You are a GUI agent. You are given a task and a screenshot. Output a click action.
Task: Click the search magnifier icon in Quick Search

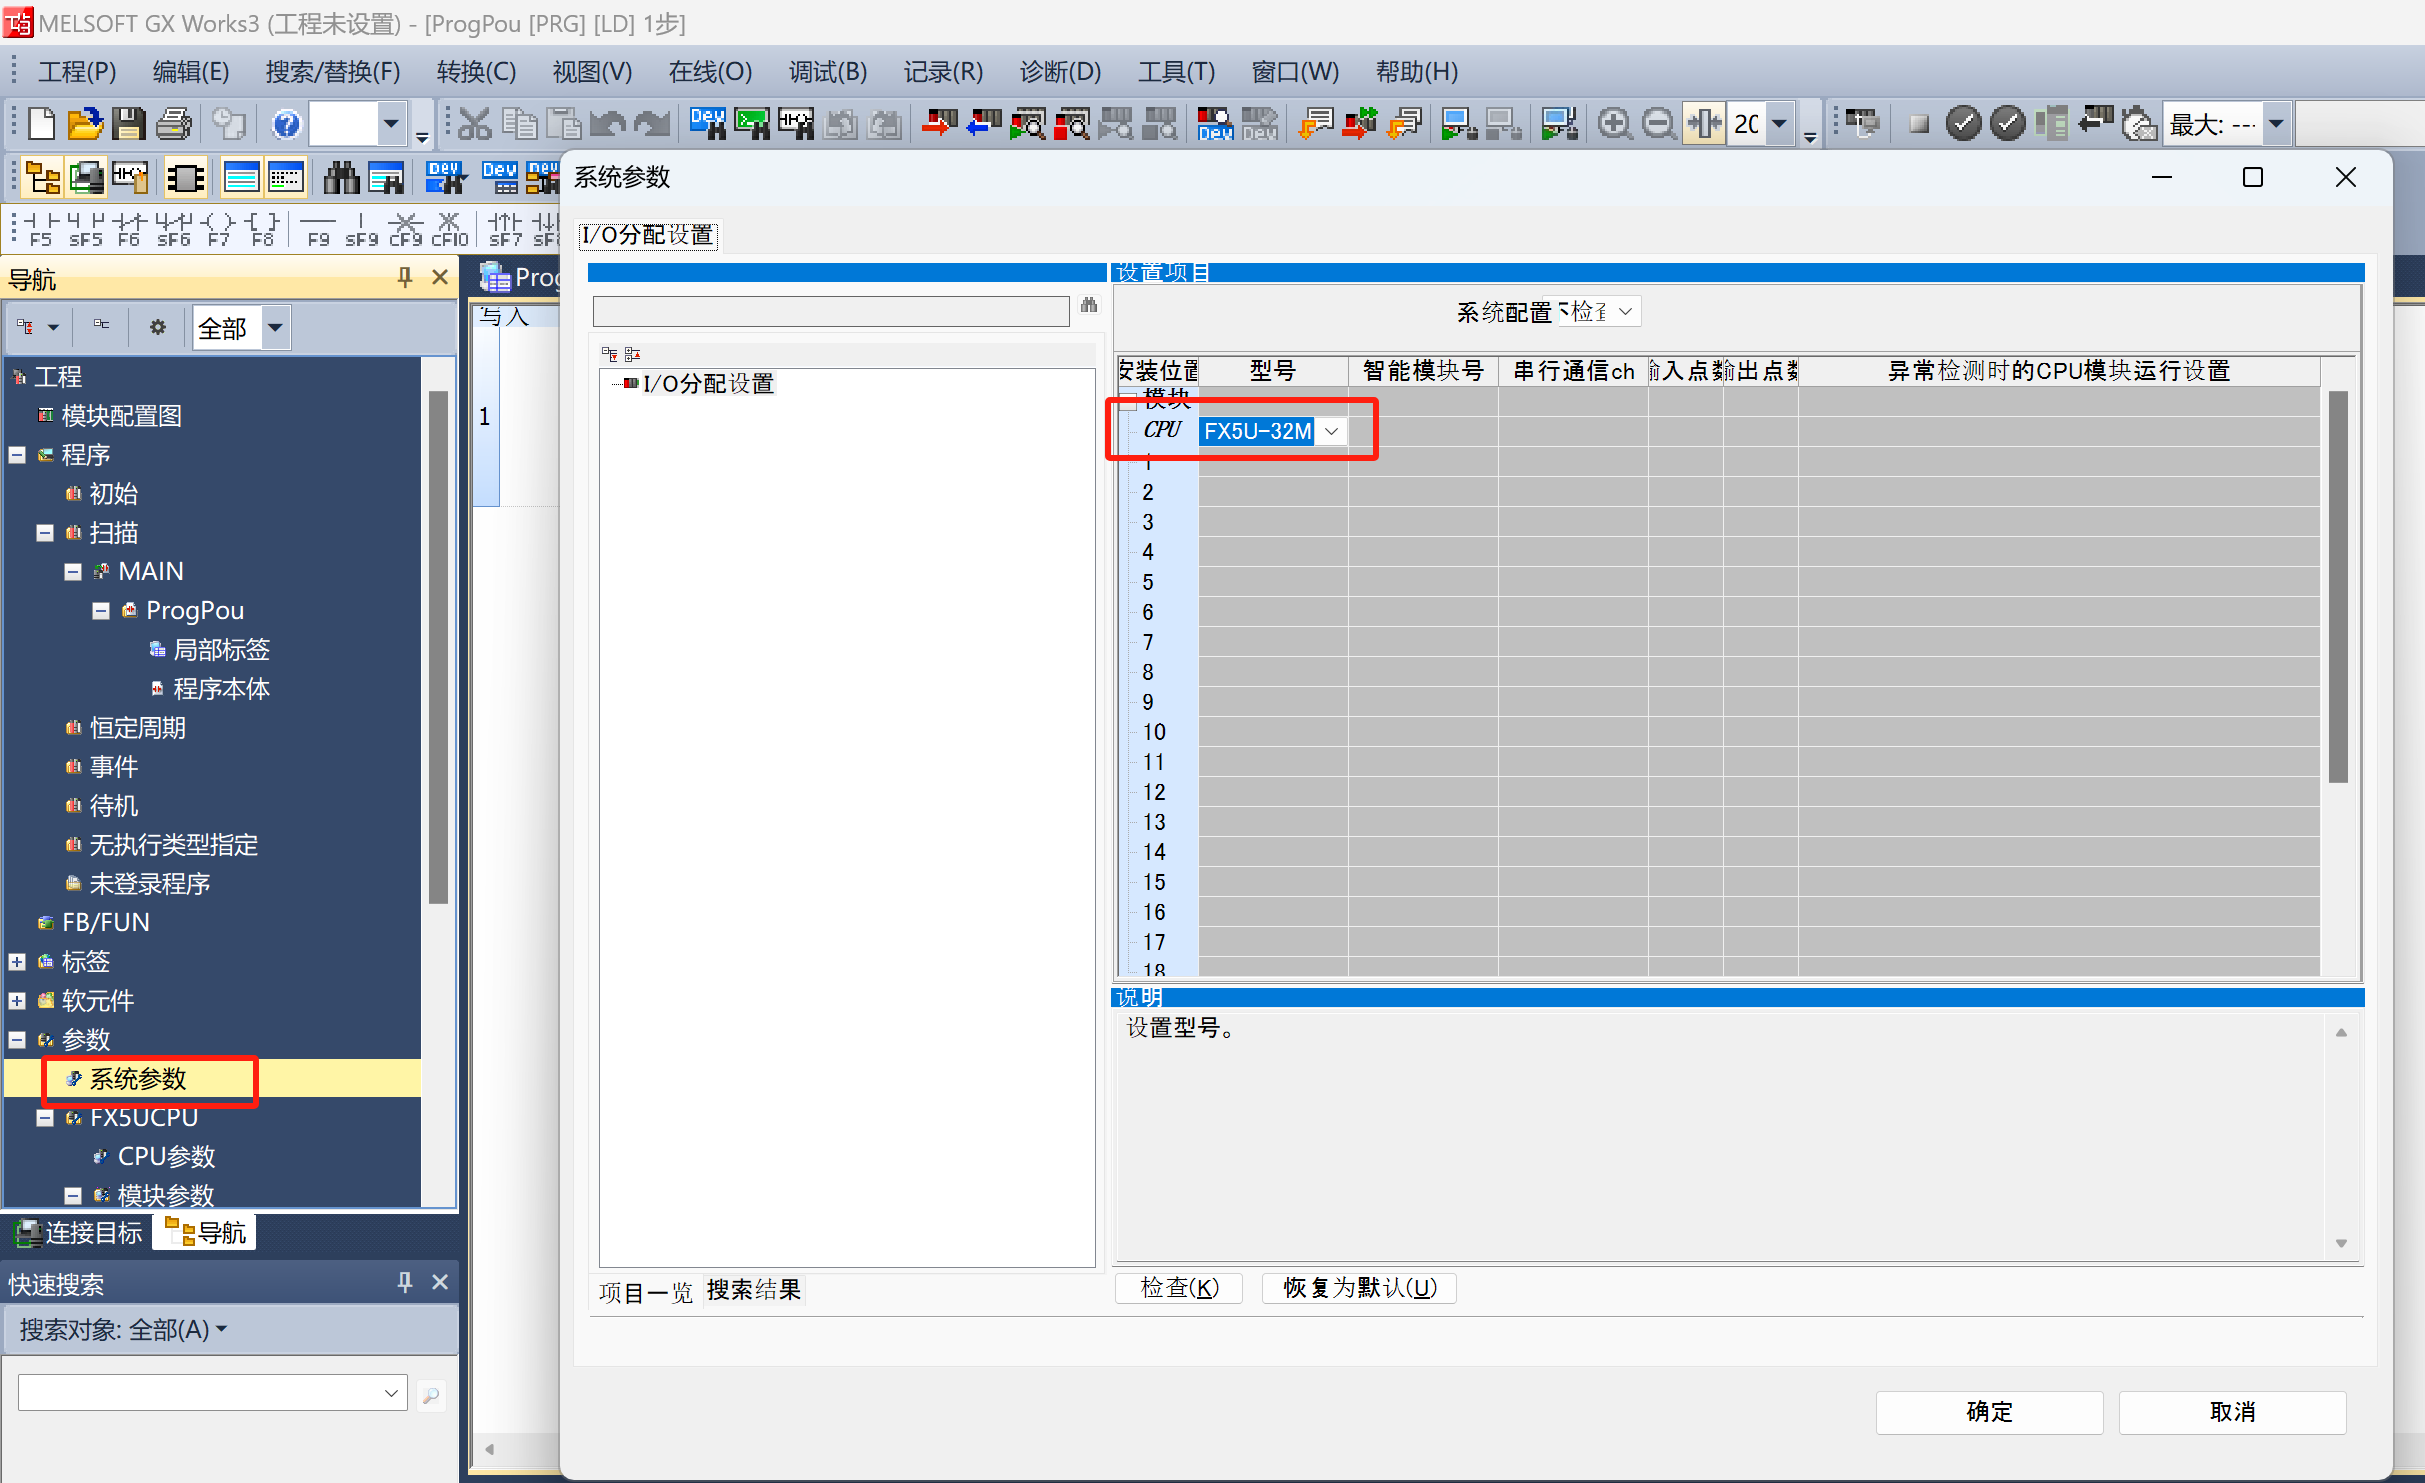(x=431, y=1395)
